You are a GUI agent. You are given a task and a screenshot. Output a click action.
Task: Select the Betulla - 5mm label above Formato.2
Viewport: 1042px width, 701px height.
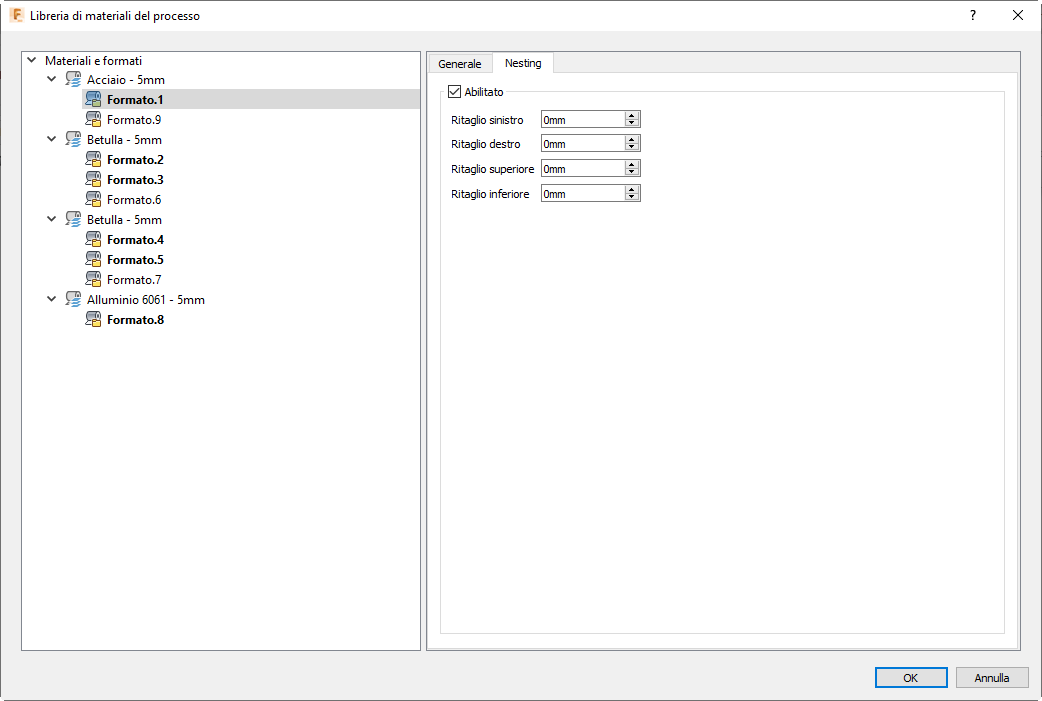124,140
